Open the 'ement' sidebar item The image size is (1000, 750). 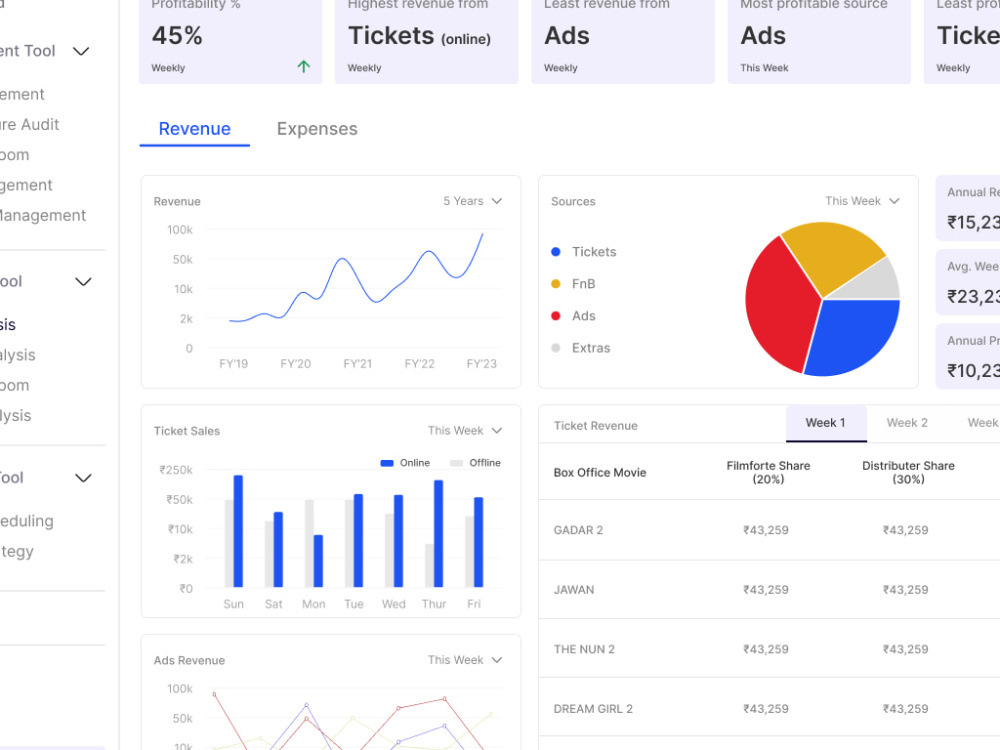pyautogui.click(x=22, y=94)
